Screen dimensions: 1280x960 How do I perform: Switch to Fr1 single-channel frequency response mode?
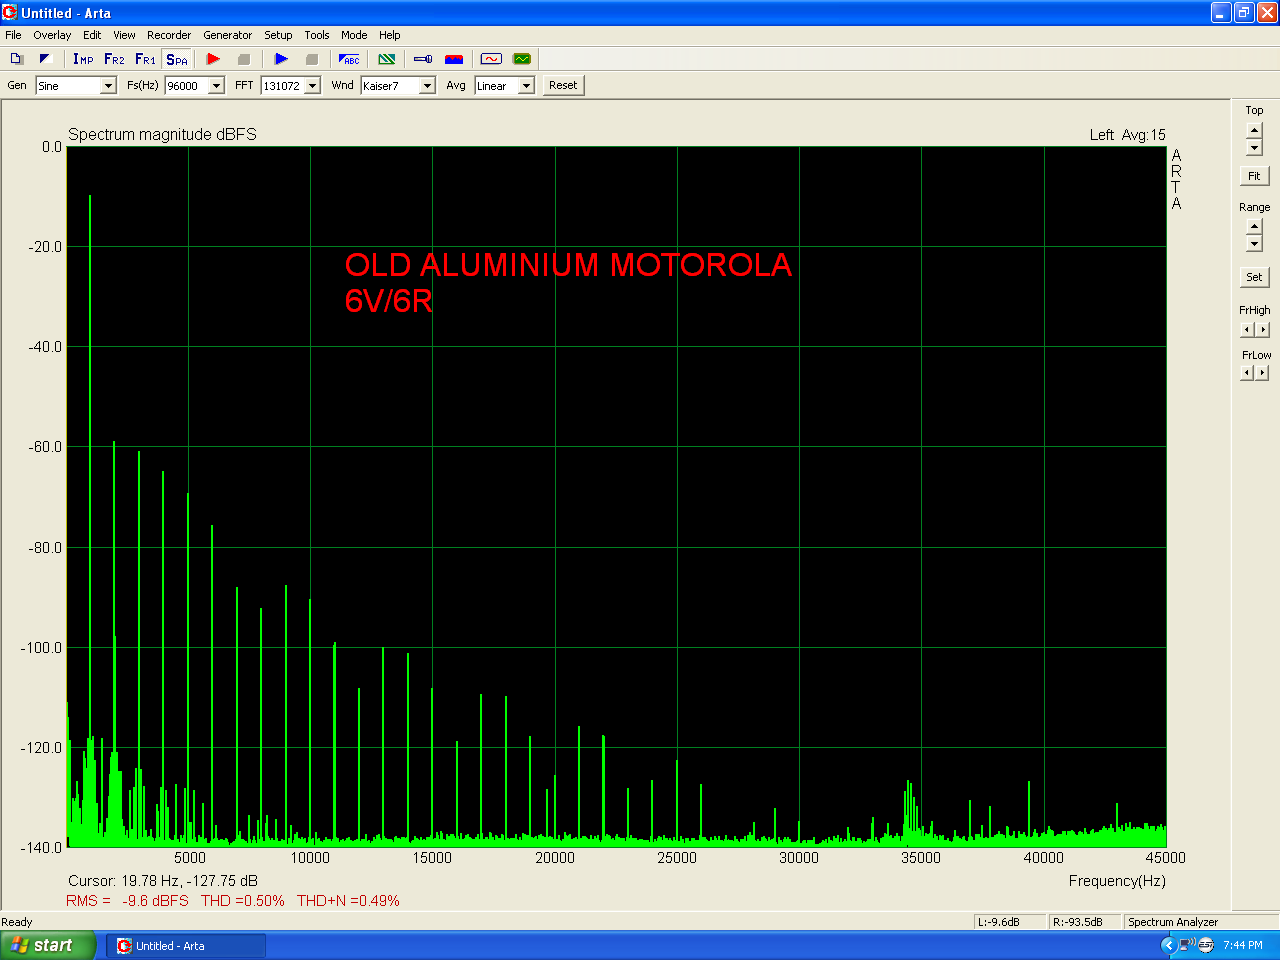(145, 59)
